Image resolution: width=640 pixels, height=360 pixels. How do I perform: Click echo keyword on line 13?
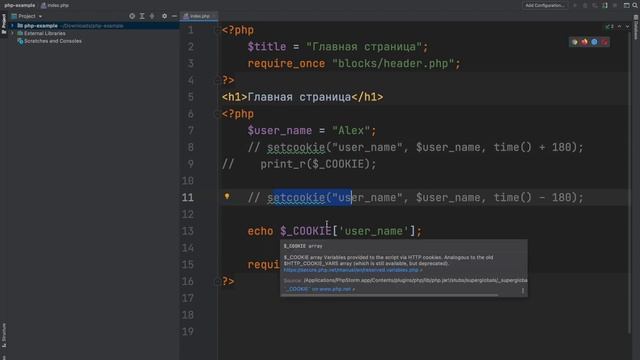[260, 231]
